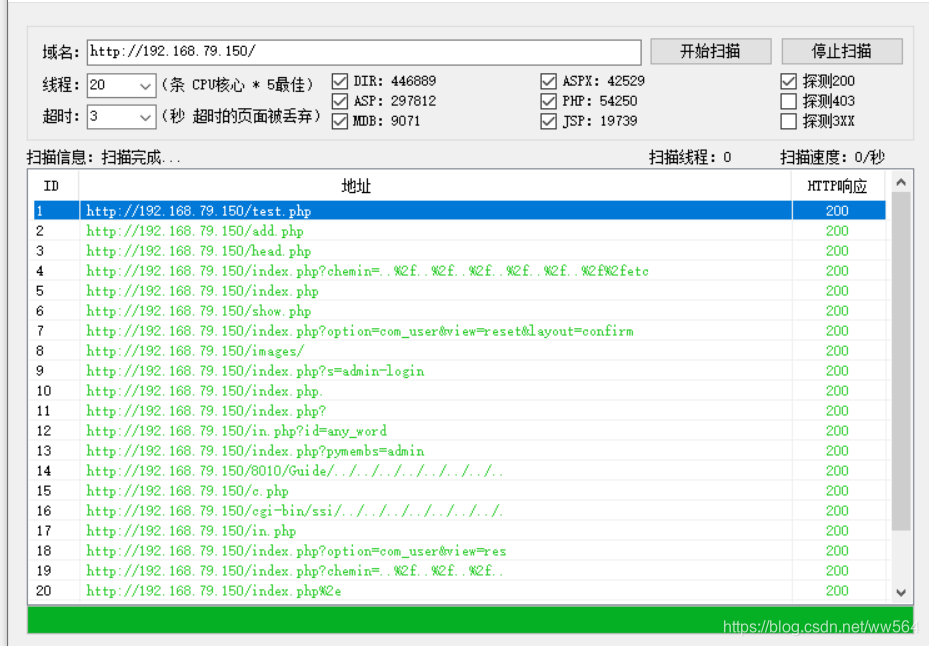Screen dimensions: 929x646
Task: Toggle the MDB: 9071 checkbox
Action: (340, 121)
